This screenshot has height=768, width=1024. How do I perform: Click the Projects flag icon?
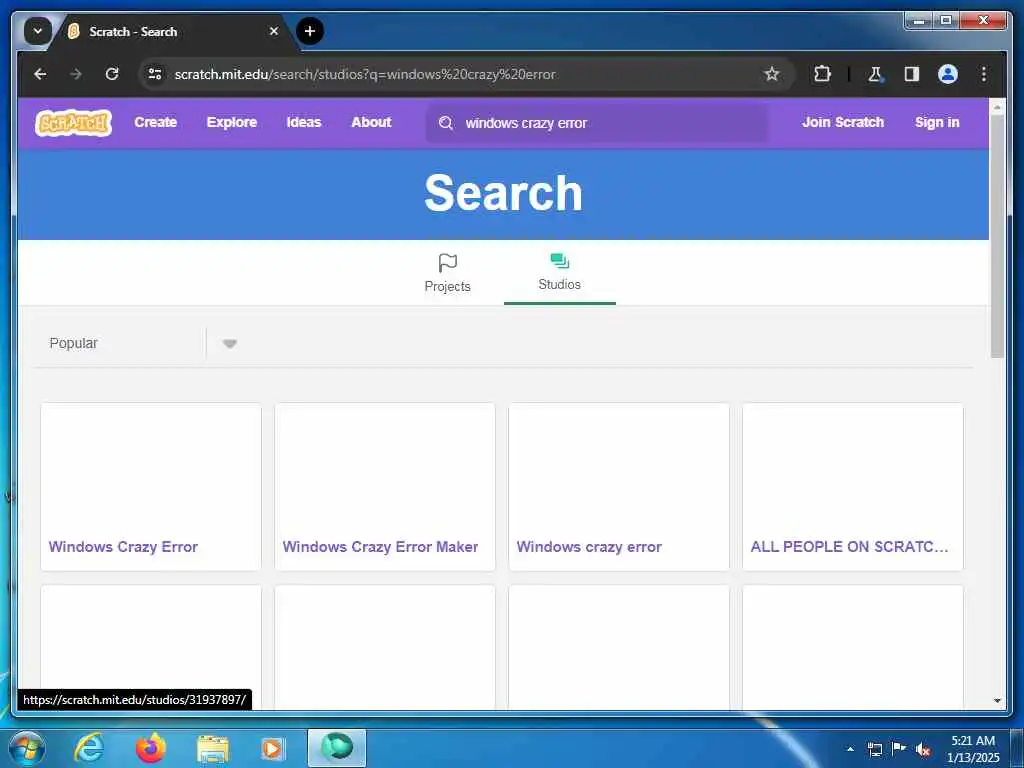point(447,263)
